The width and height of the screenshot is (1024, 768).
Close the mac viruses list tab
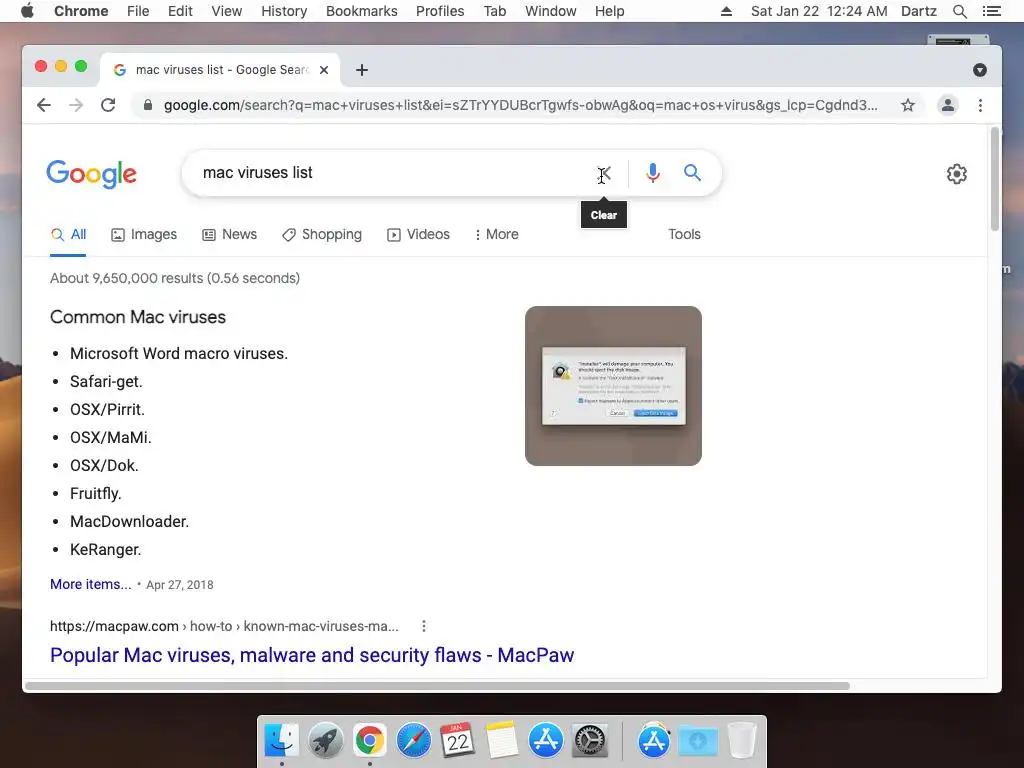(x=324, y=70)
